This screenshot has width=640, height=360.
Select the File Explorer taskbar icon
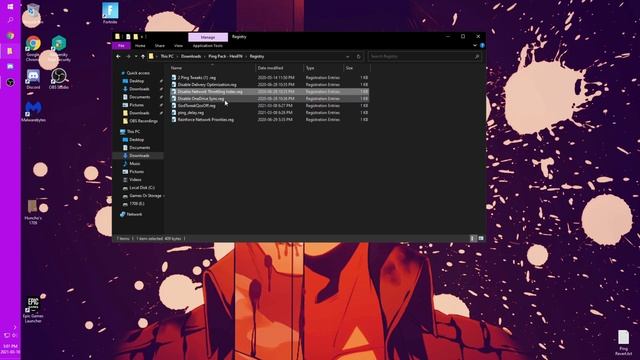10,51
